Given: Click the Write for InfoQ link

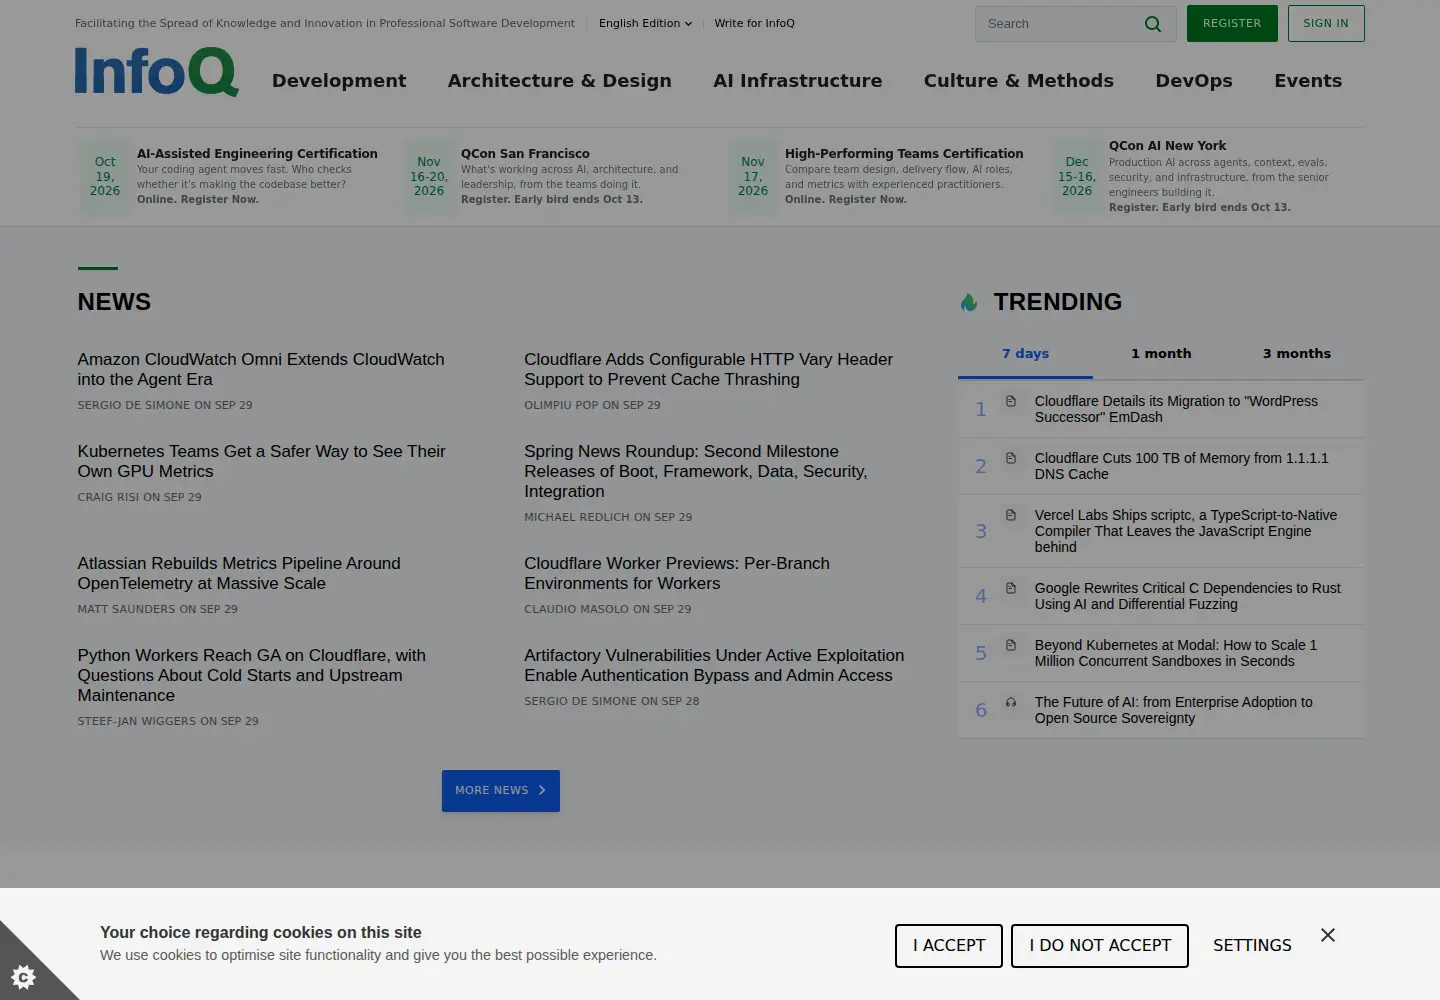Looking at the screenshot, I should (754, 23).
